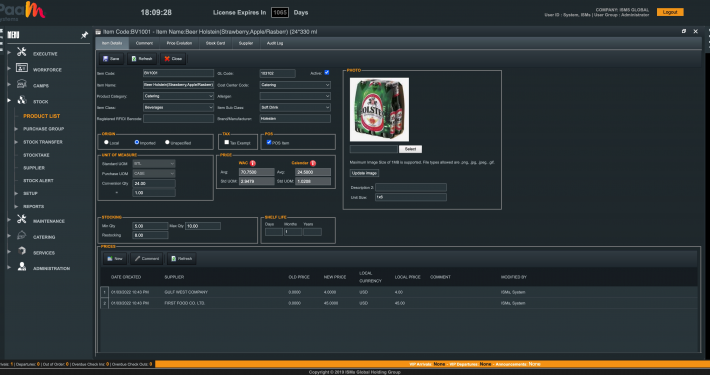Click the Conversion Qty field

tap(154, 183)
